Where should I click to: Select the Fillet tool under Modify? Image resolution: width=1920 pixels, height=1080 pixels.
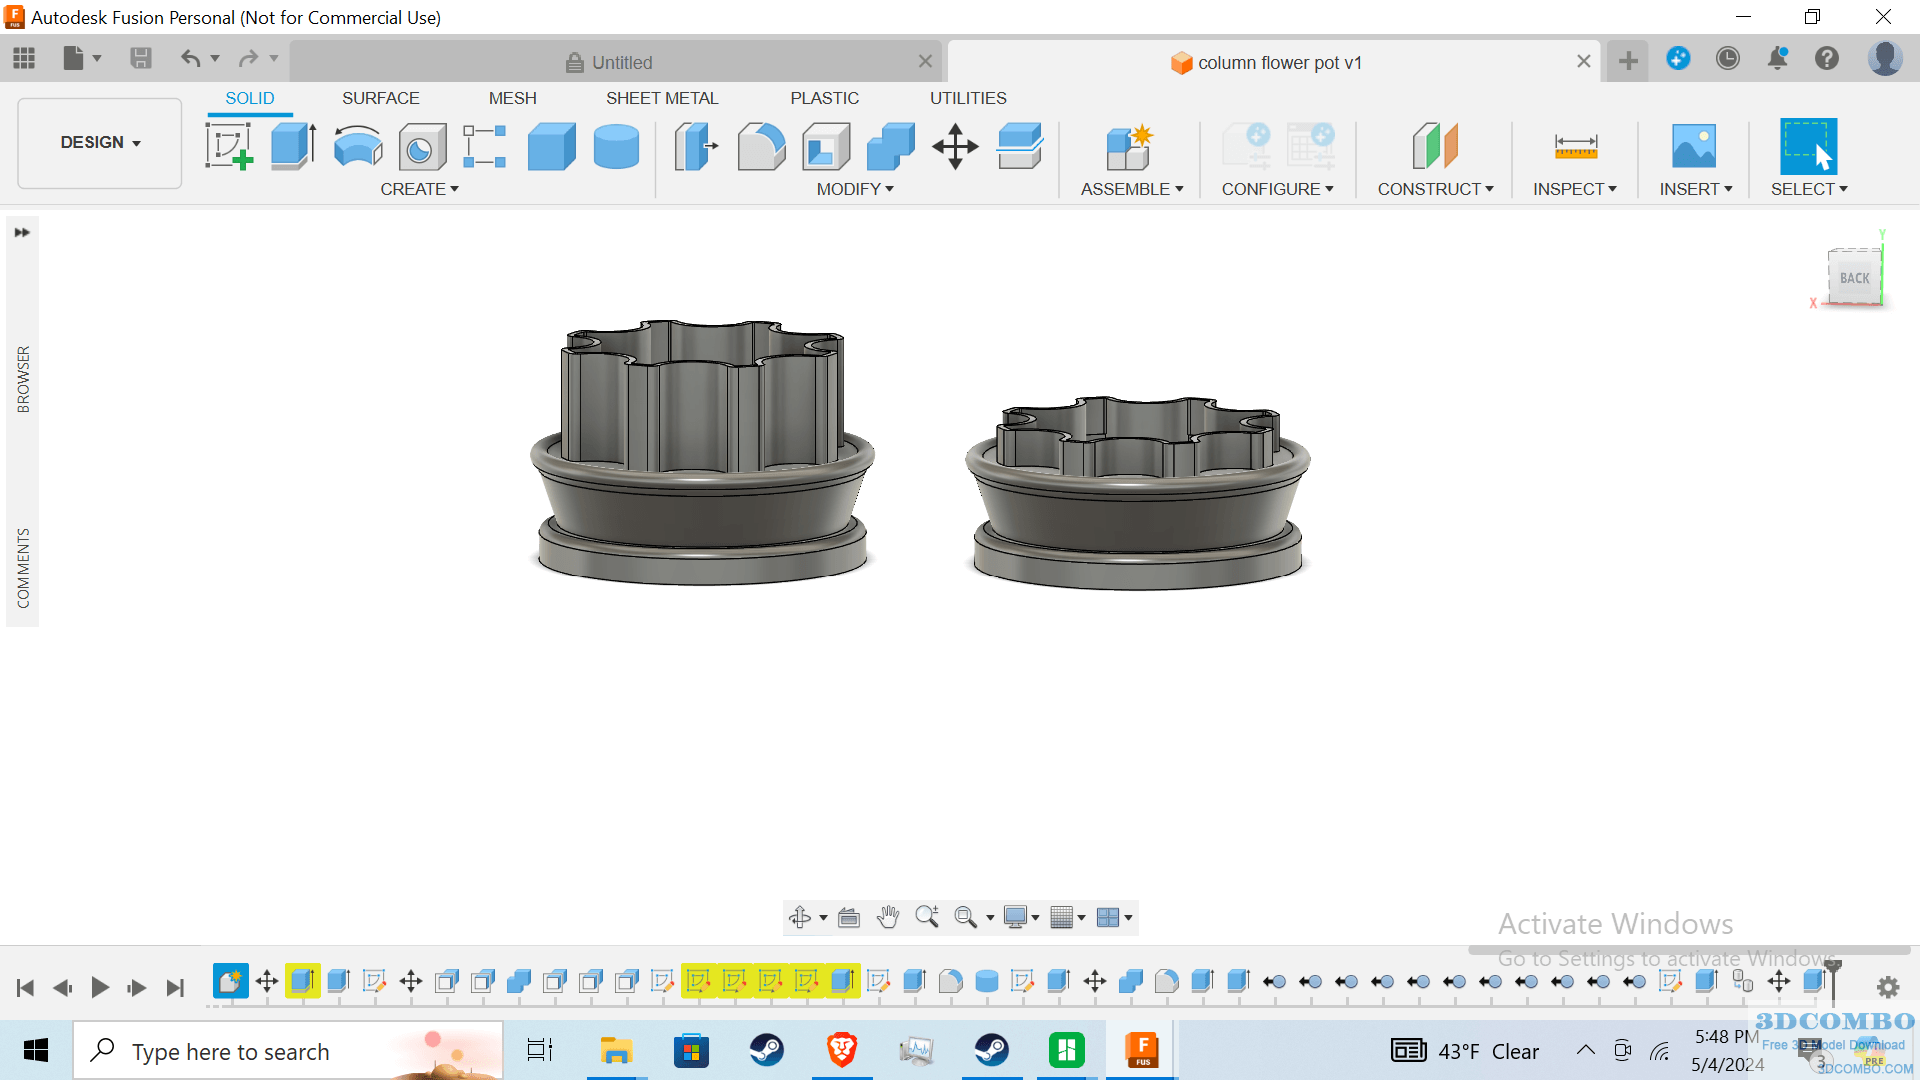point(761,146)
